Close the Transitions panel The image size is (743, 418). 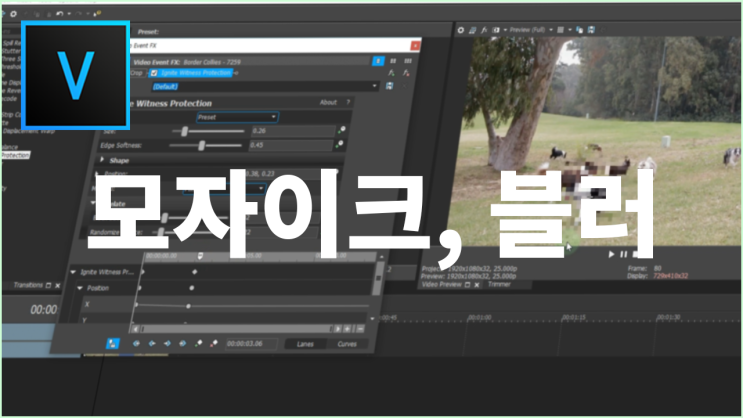pos(57,285)
